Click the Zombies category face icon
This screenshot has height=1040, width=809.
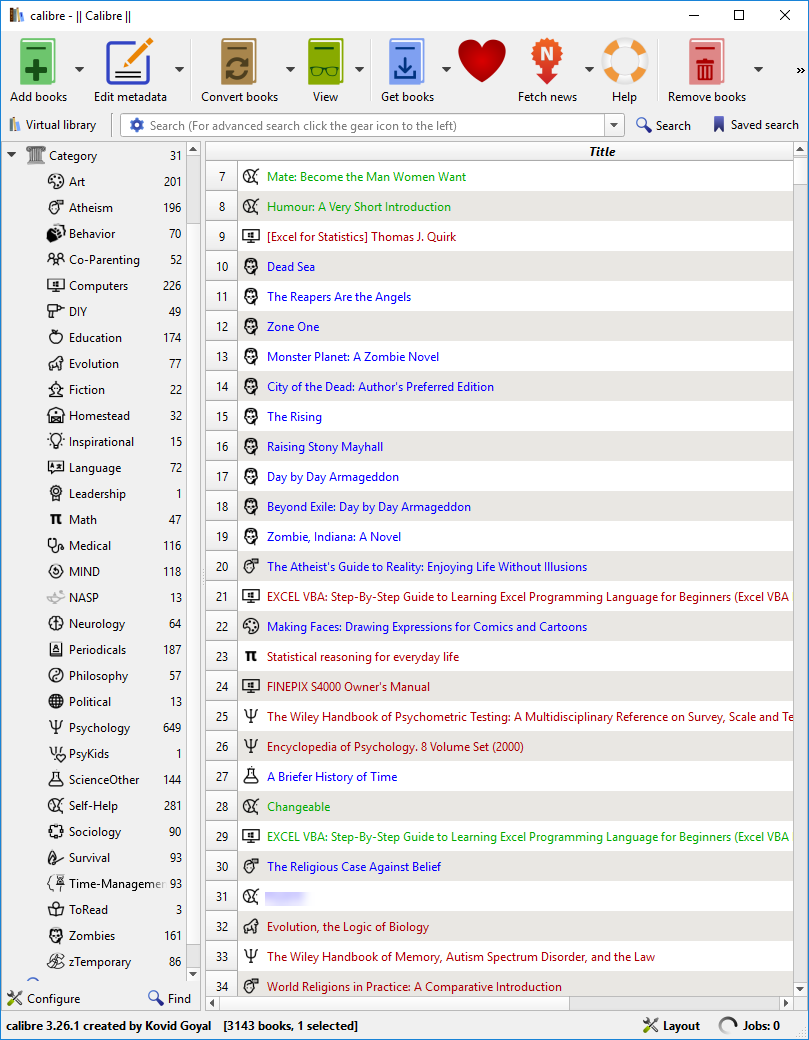click(x=56, y=935)
